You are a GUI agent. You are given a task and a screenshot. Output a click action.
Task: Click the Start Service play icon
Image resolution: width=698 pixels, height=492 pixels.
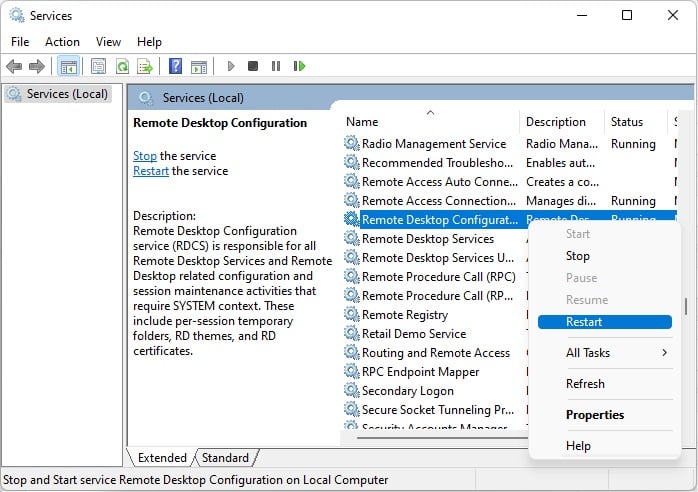tap(231, 66)
